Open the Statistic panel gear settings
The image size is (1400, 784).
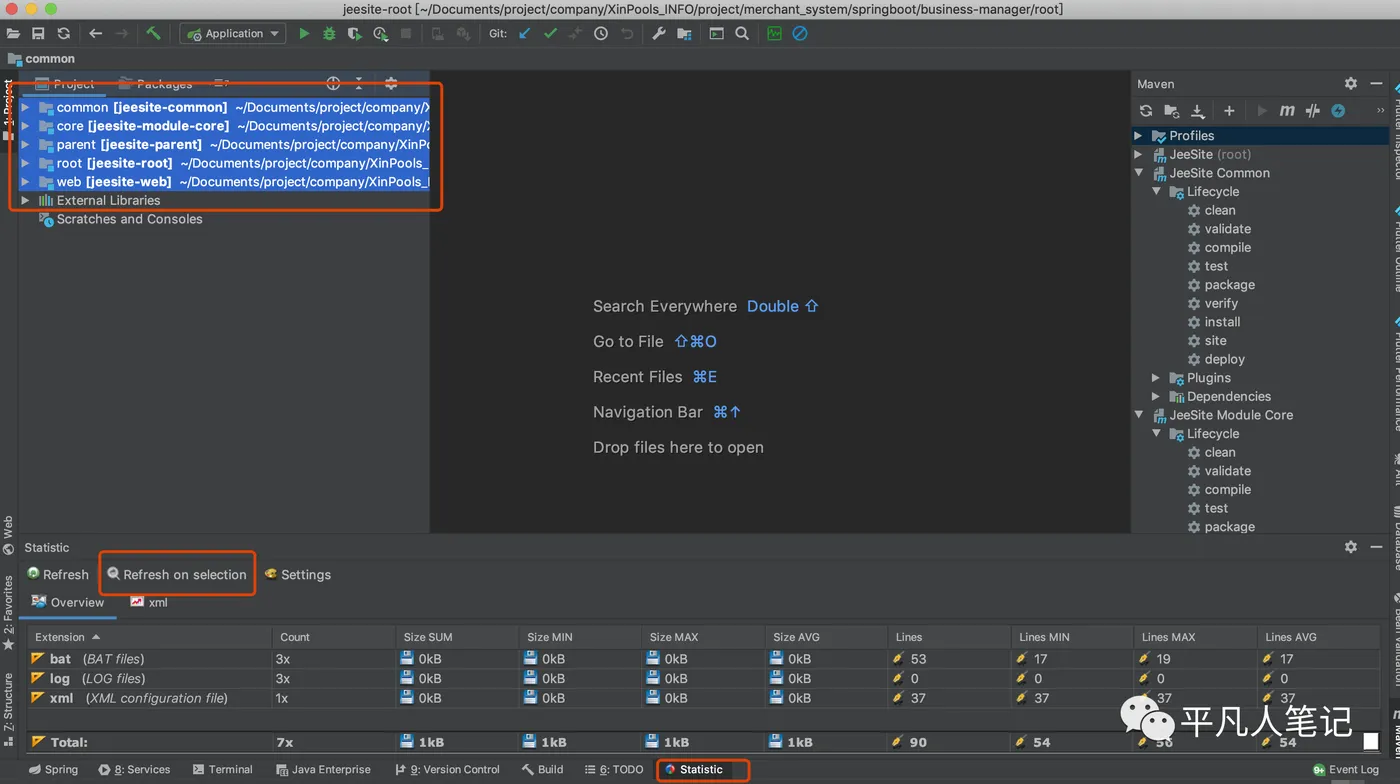[x=1351, y=547]
